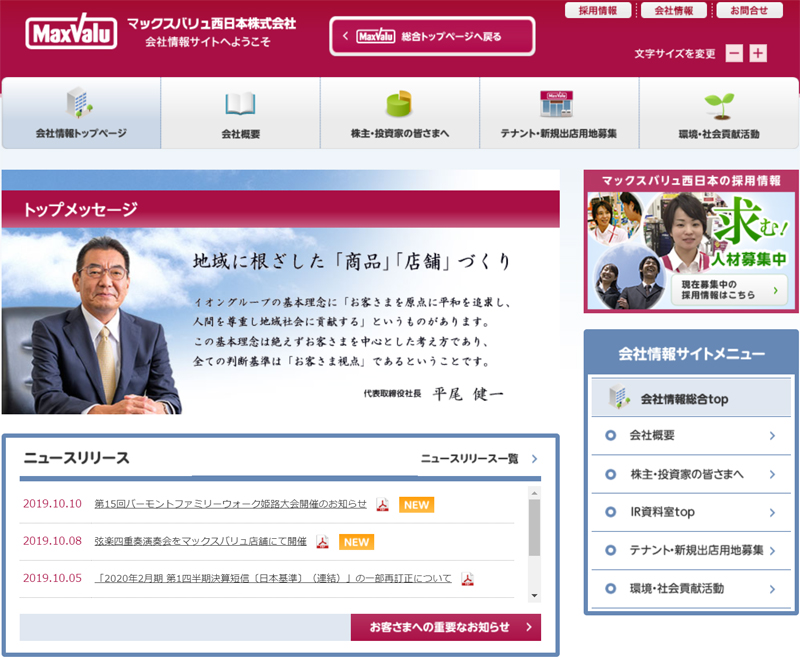
Task: Open the 会社概要 navigation tab
Action: click(240, 113)
